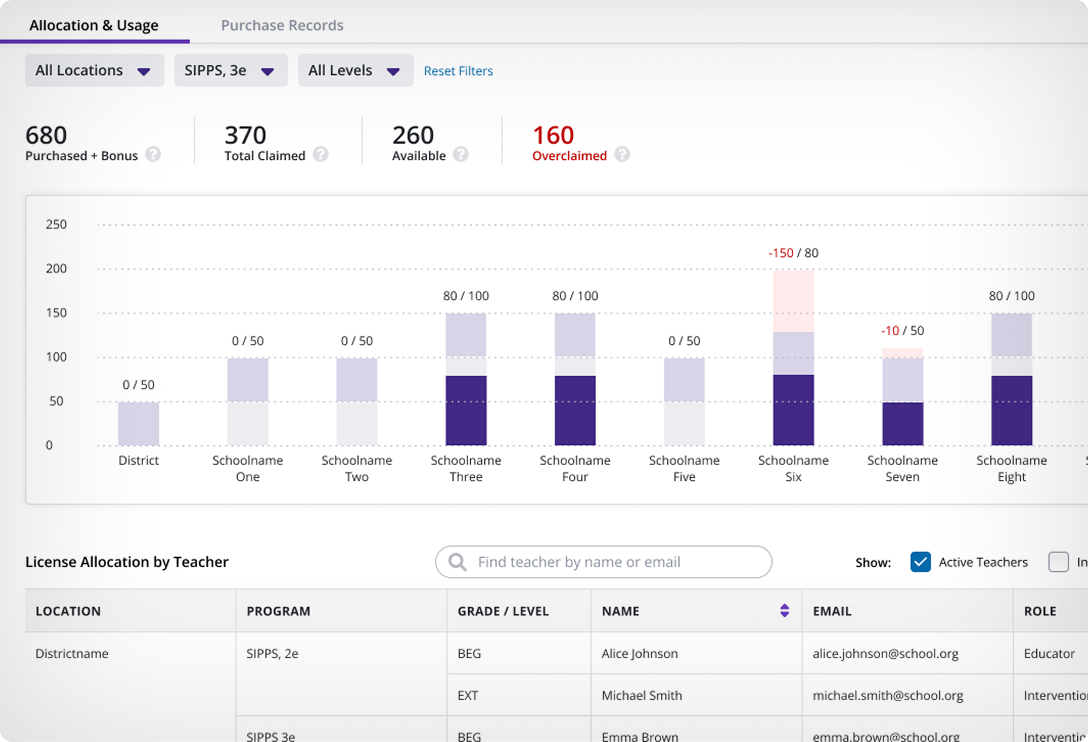1088x742 pixels.
Task: Click the Schoolname Six overclaimed bar
Action: tap(793, 300)
